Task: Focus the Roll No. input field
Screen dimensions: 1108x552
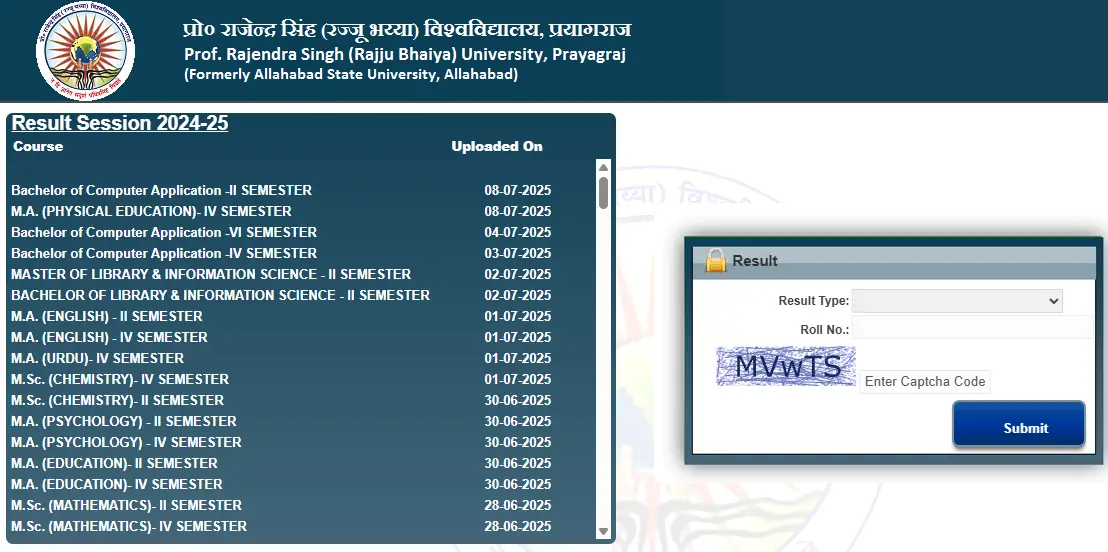Action: 972,328
